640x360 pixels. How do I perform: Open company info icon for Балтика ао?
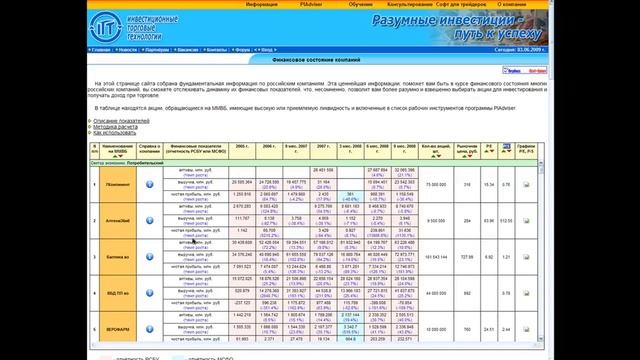pos(150,257)
